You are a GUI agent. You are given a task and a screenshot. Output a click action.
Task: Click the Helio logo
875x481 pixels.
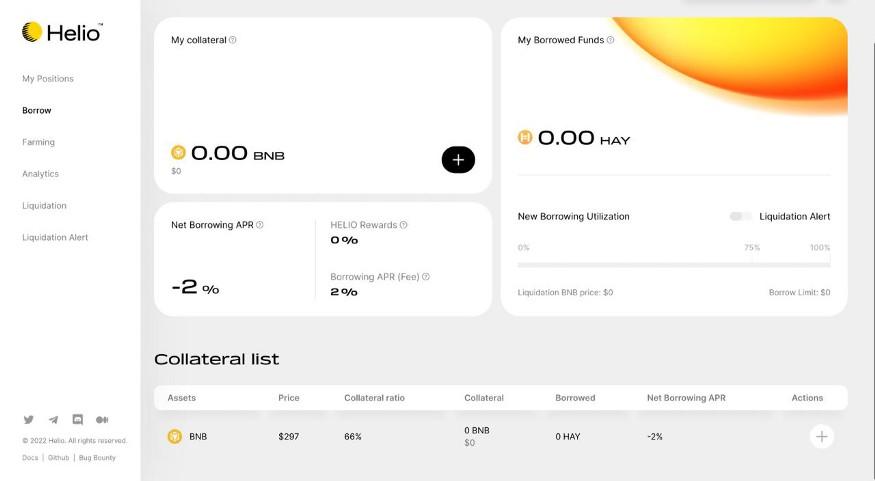(x=62, y=33)
